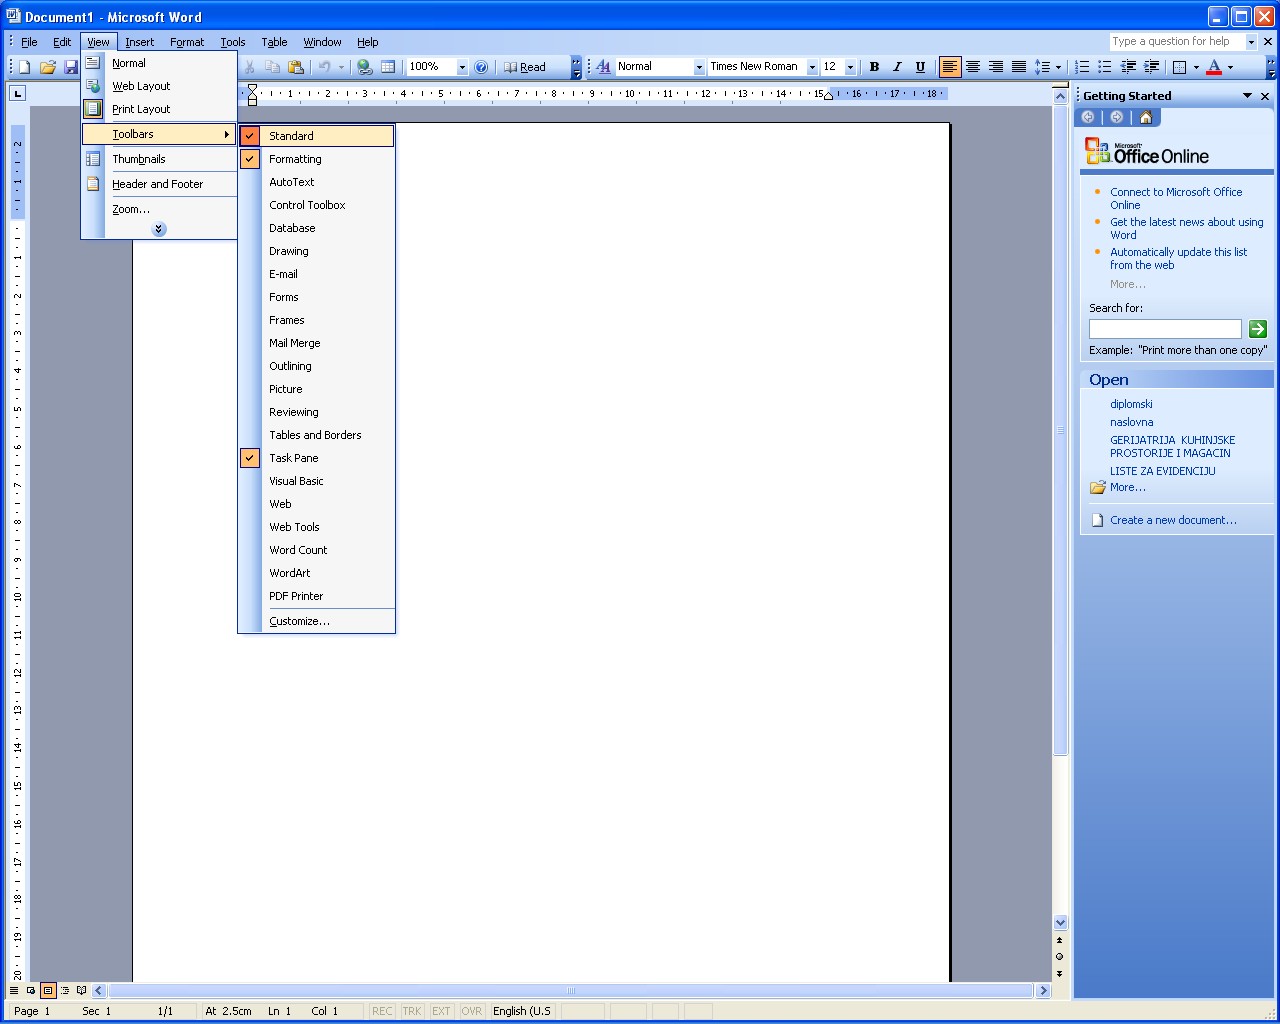This screenshot has height=1024, width=1280.
Task: Choose Customize… in Toolbars submenu
Action: click(x=317, y=621)
